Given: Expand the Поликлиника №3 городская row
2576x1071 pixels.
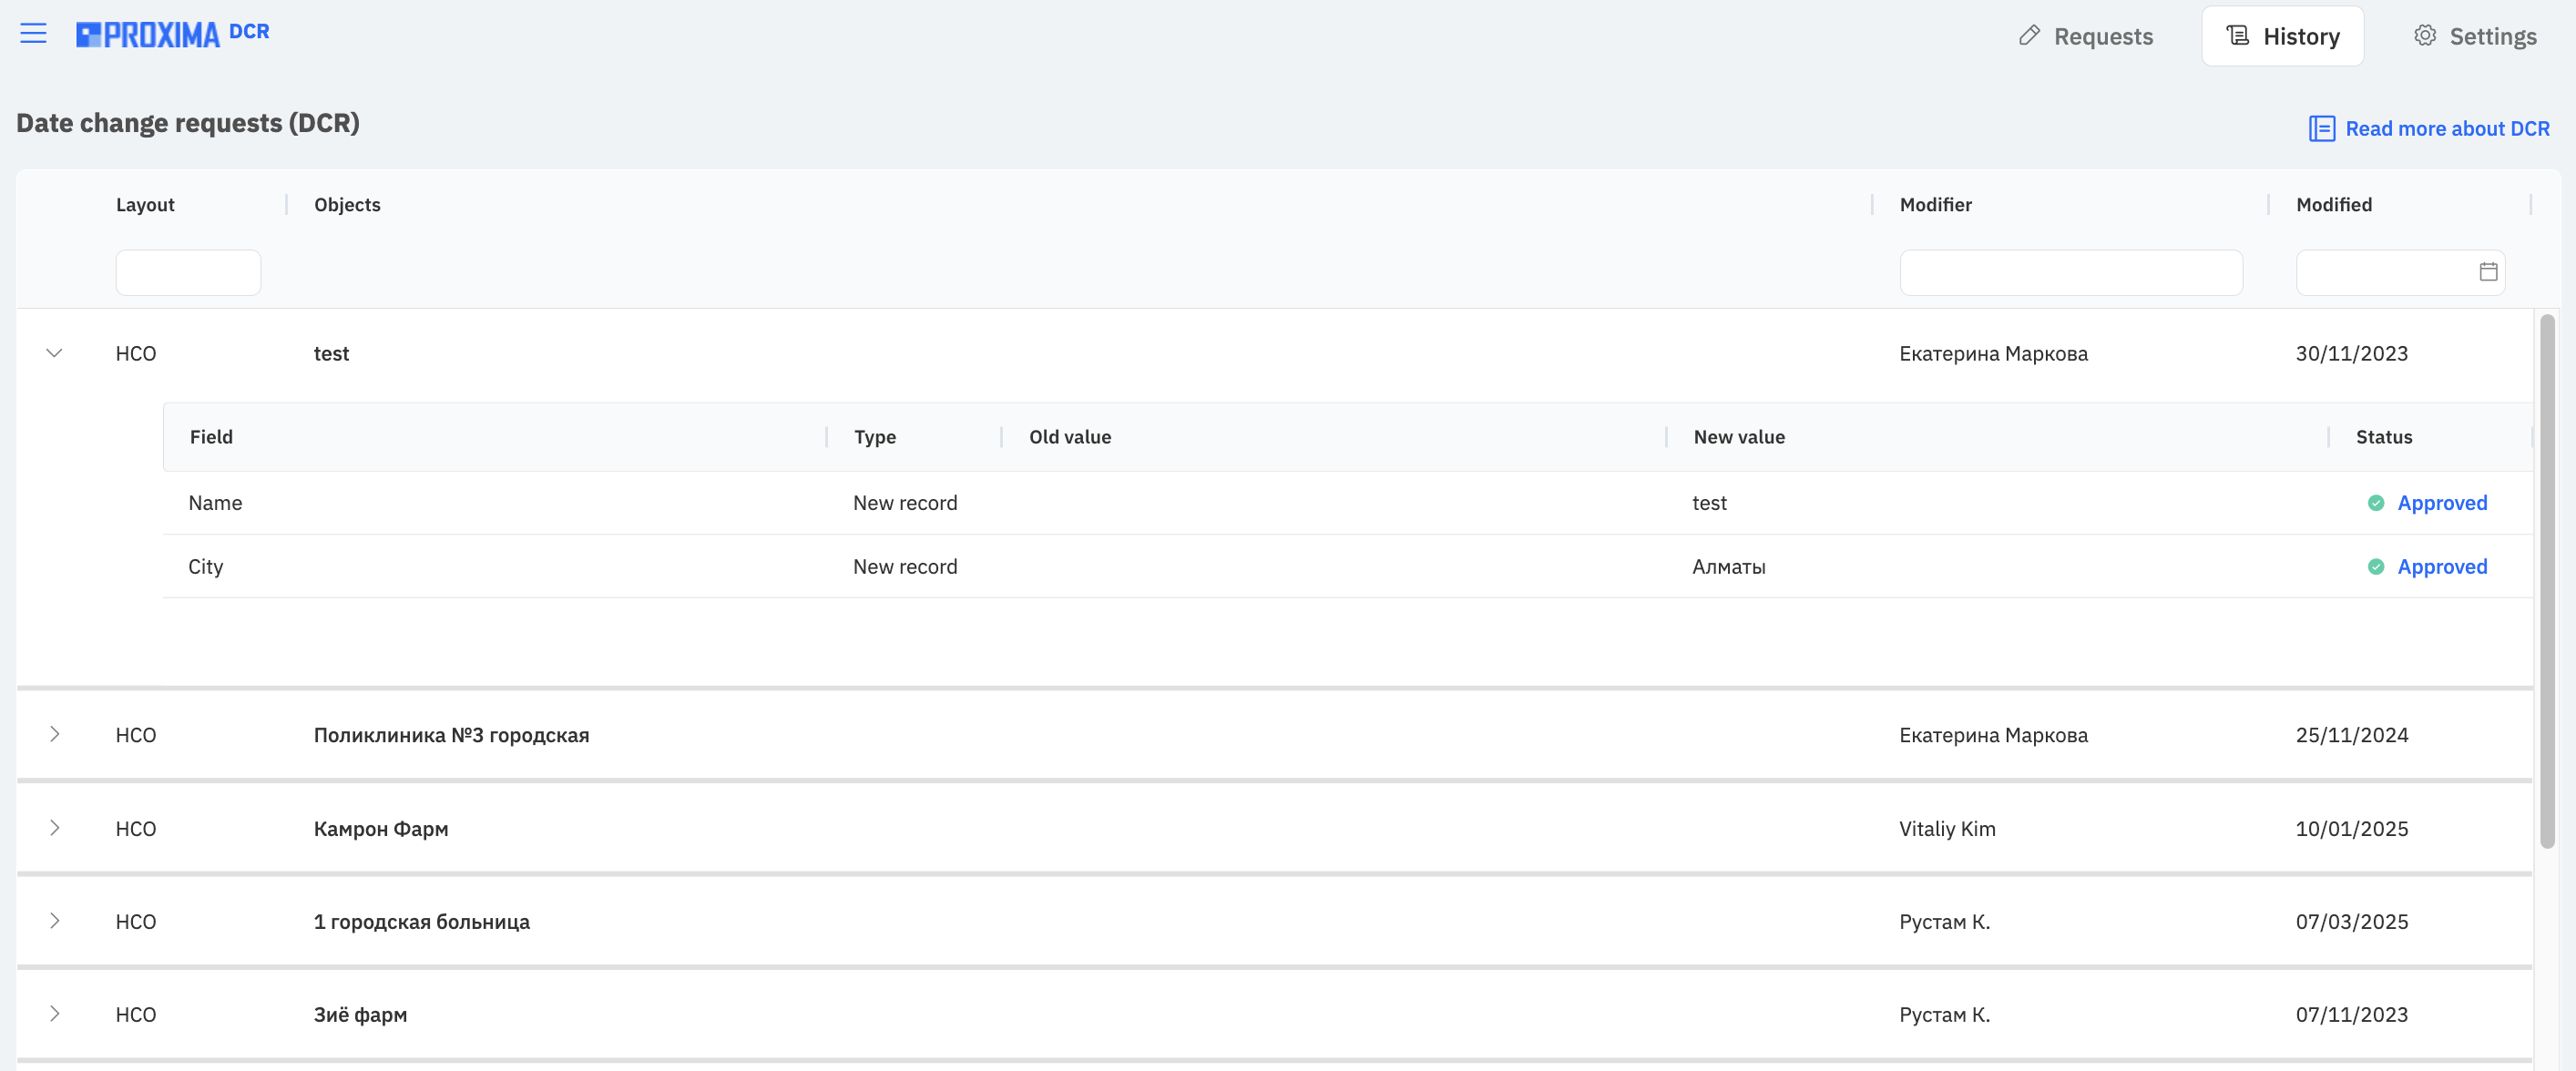Looking at the screenshot, I should point(55,734).
